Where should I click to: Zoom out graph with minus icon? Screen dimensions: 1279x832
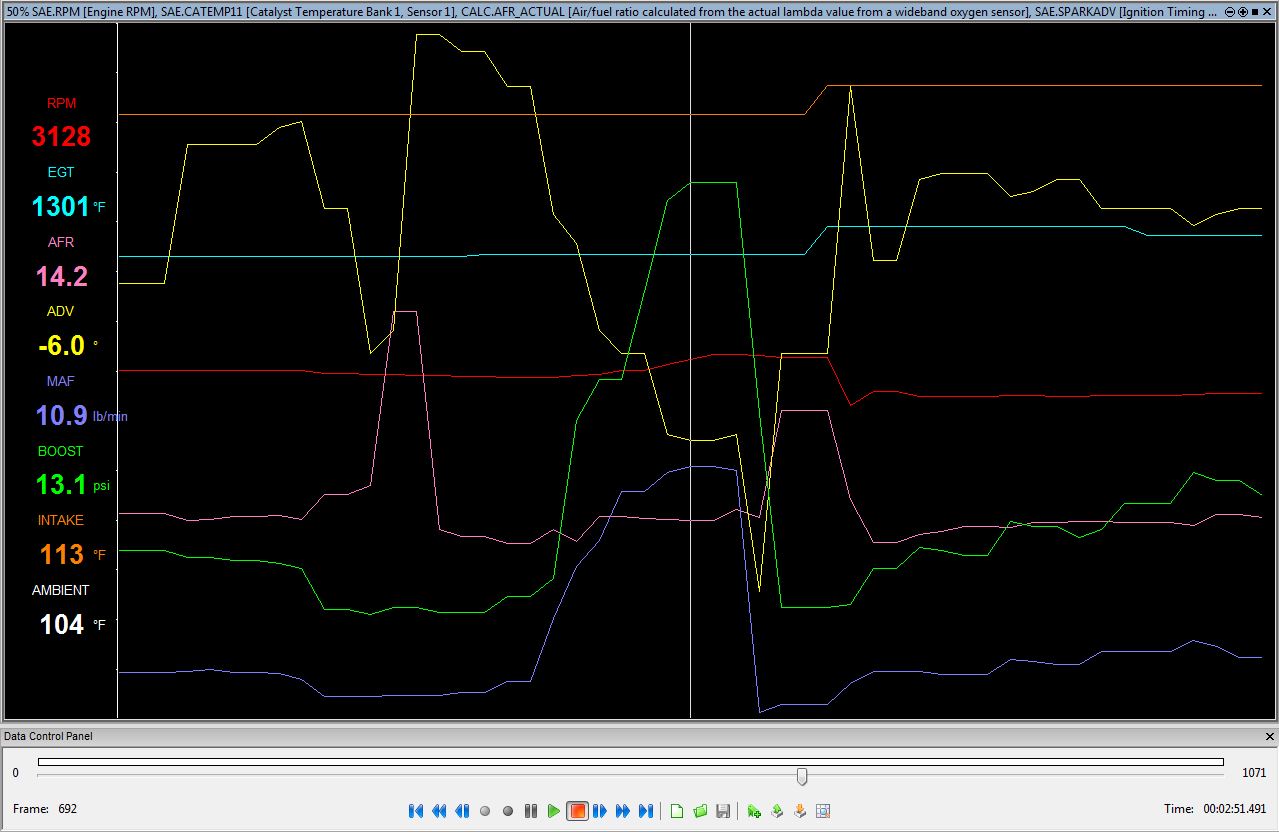[x=1230, y=12]
